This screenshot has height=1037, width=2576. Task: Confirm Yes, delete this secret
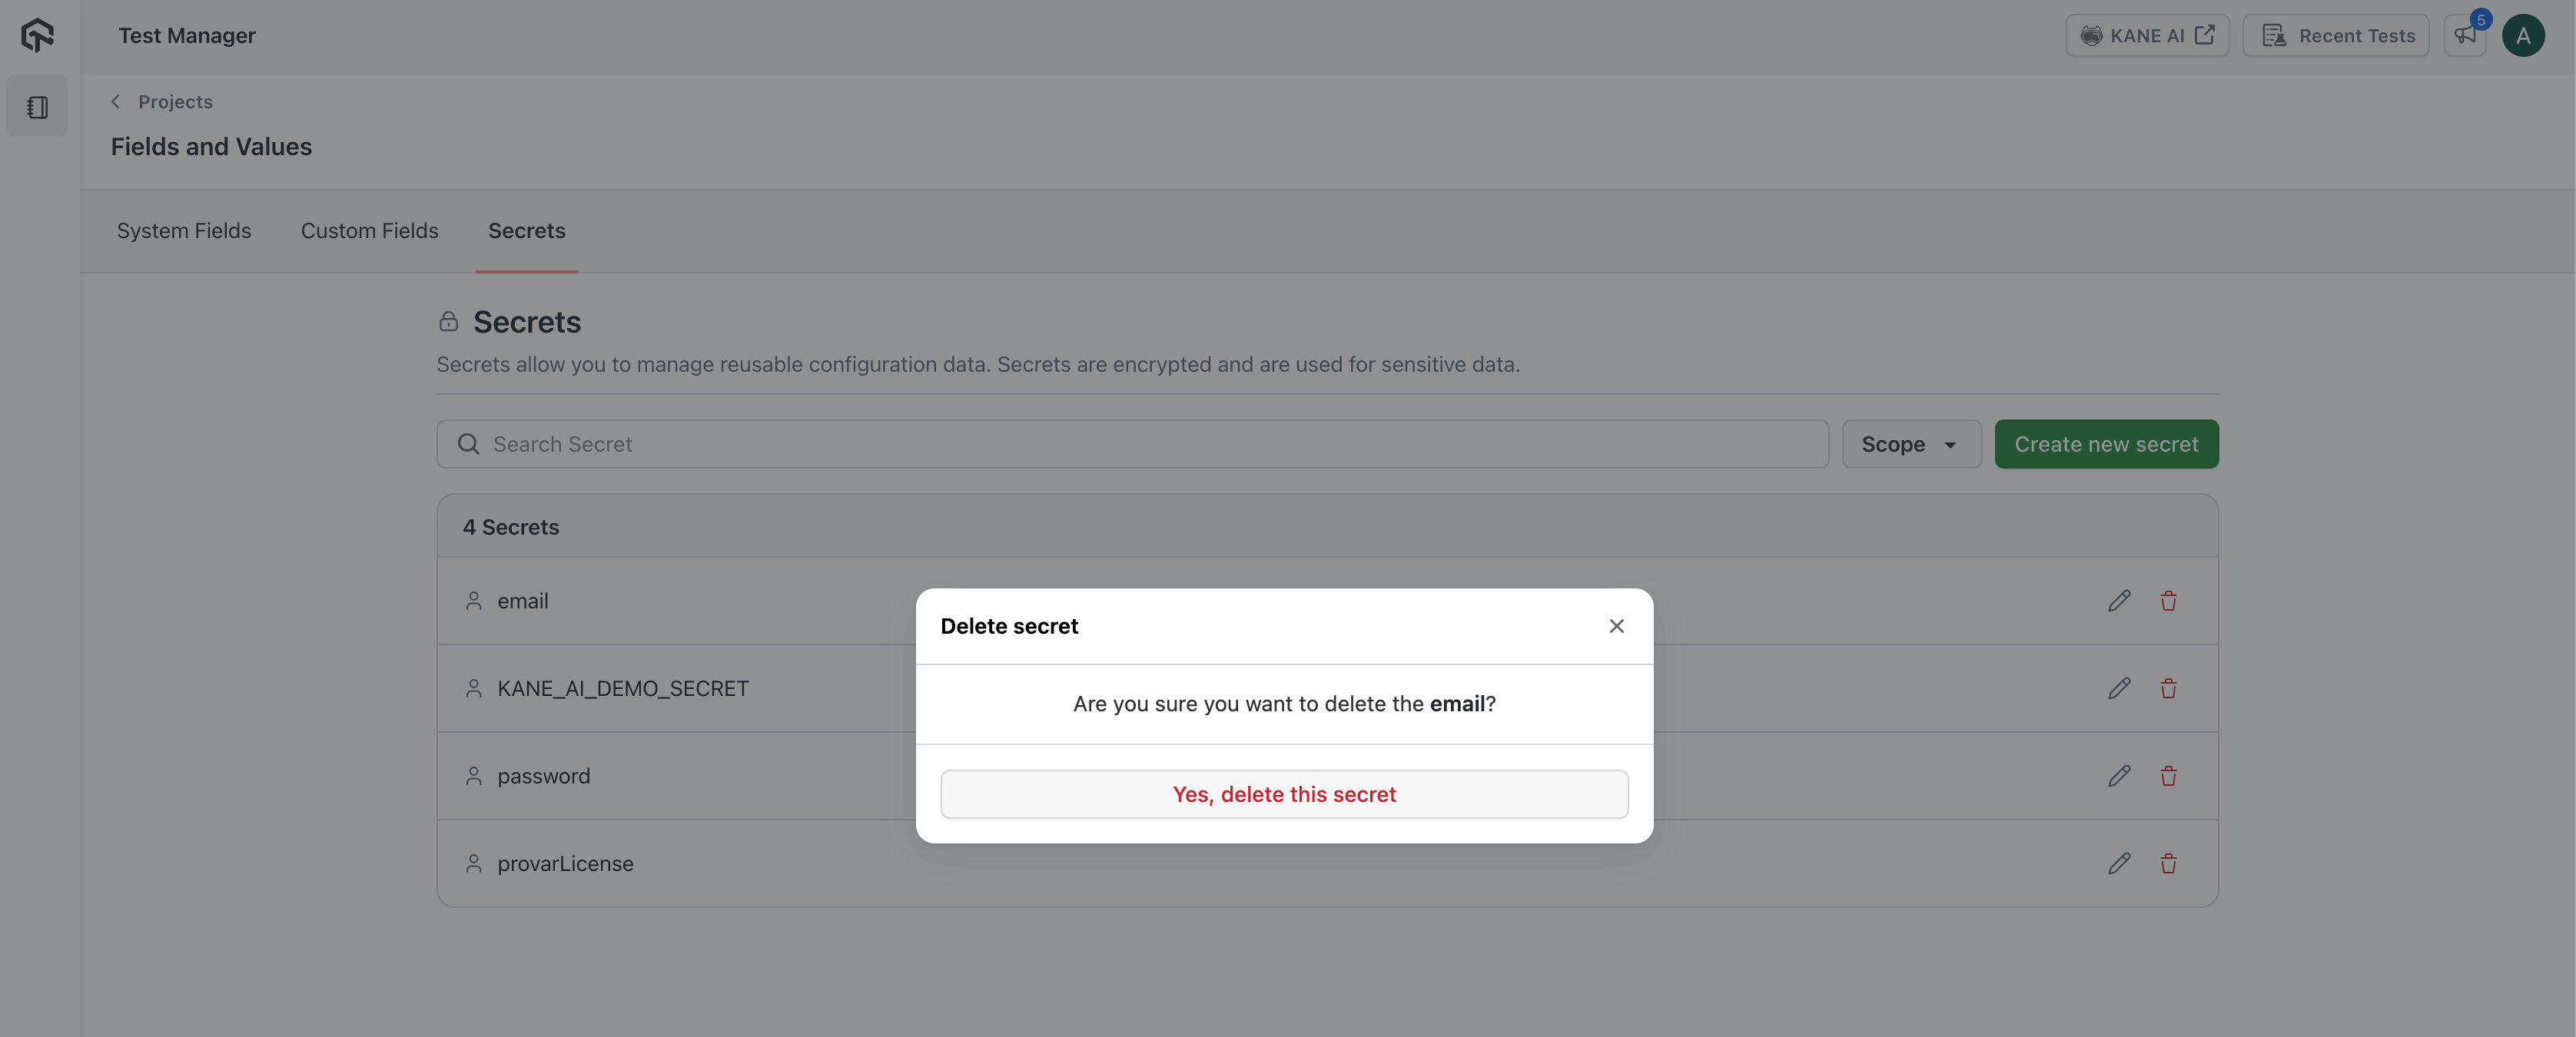(x=1284, y=794)
